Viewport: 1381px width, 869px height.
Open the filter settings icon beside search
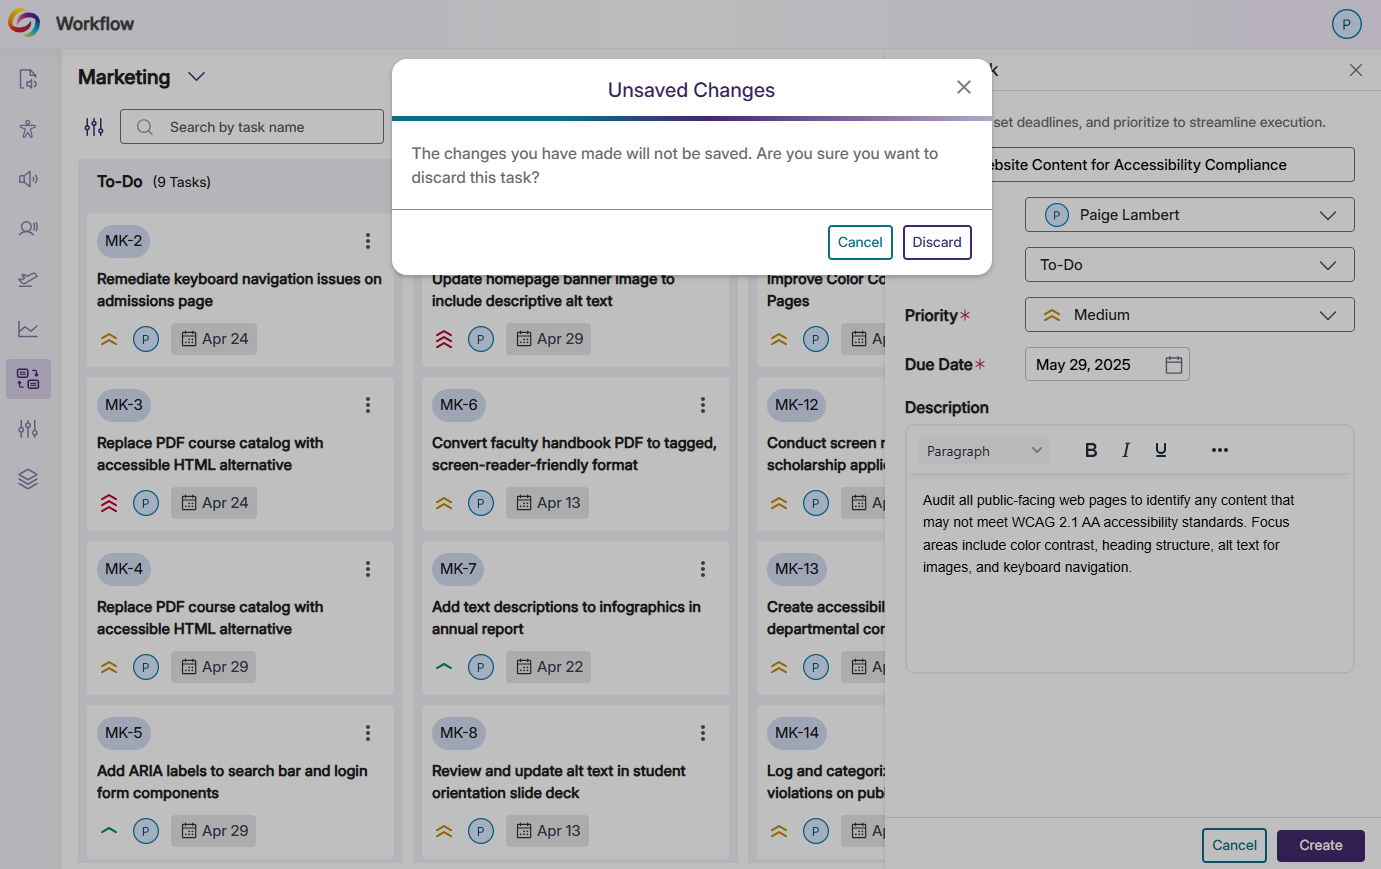[94, 127]
